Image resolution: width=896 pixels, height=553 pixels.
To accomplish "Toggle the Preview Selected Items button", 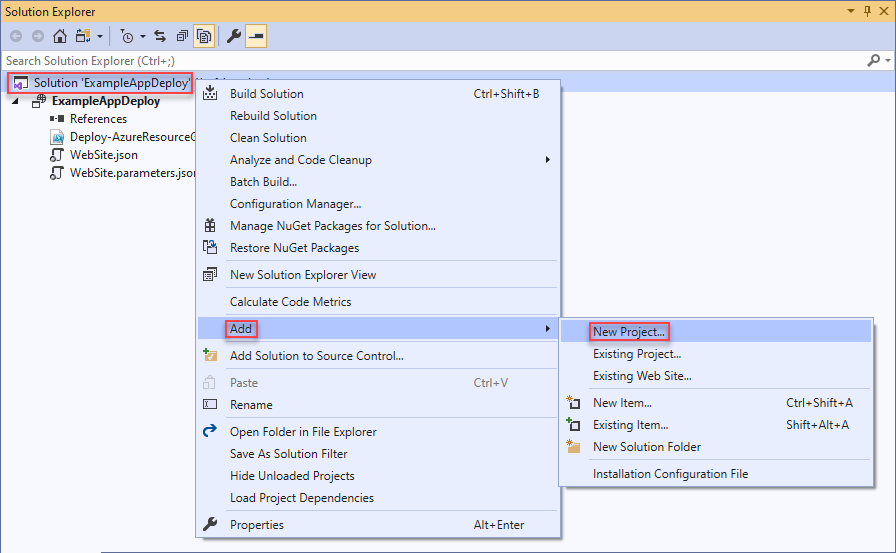I will [x=256, y=37].
